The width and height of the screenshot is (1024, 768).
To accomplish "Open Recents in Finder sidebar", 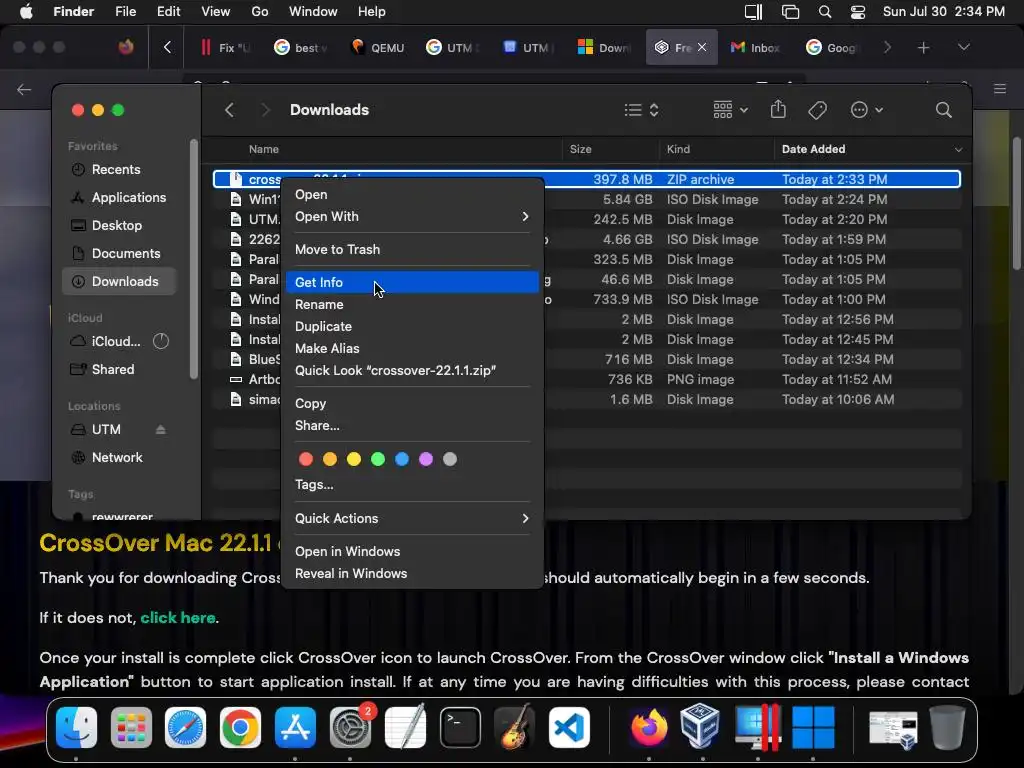I will point(119,170).
